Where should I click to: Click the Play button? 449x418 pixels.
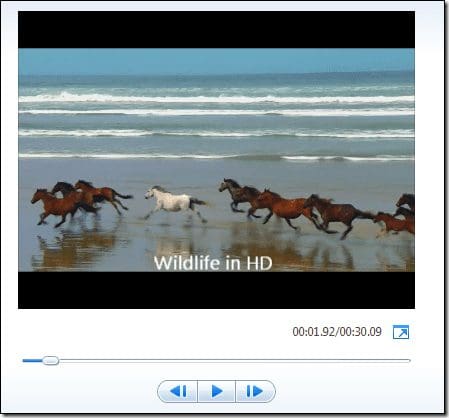[217, 391]
